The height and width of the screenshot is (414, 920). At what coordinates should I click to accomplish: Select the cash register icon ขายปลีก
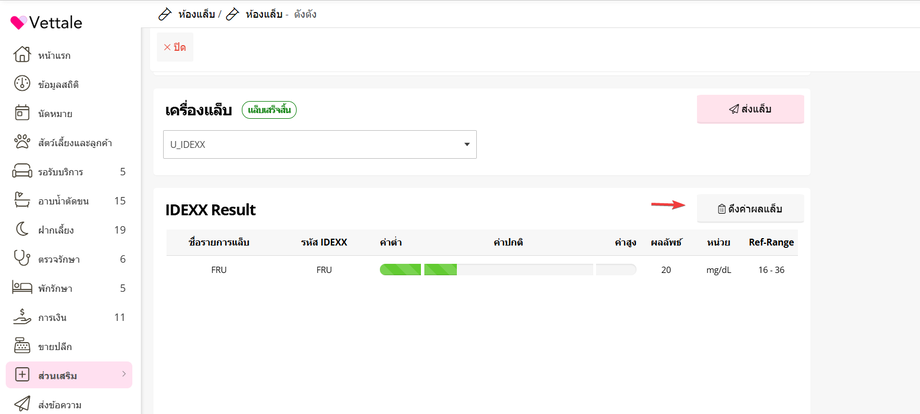[x=22, y=346]
